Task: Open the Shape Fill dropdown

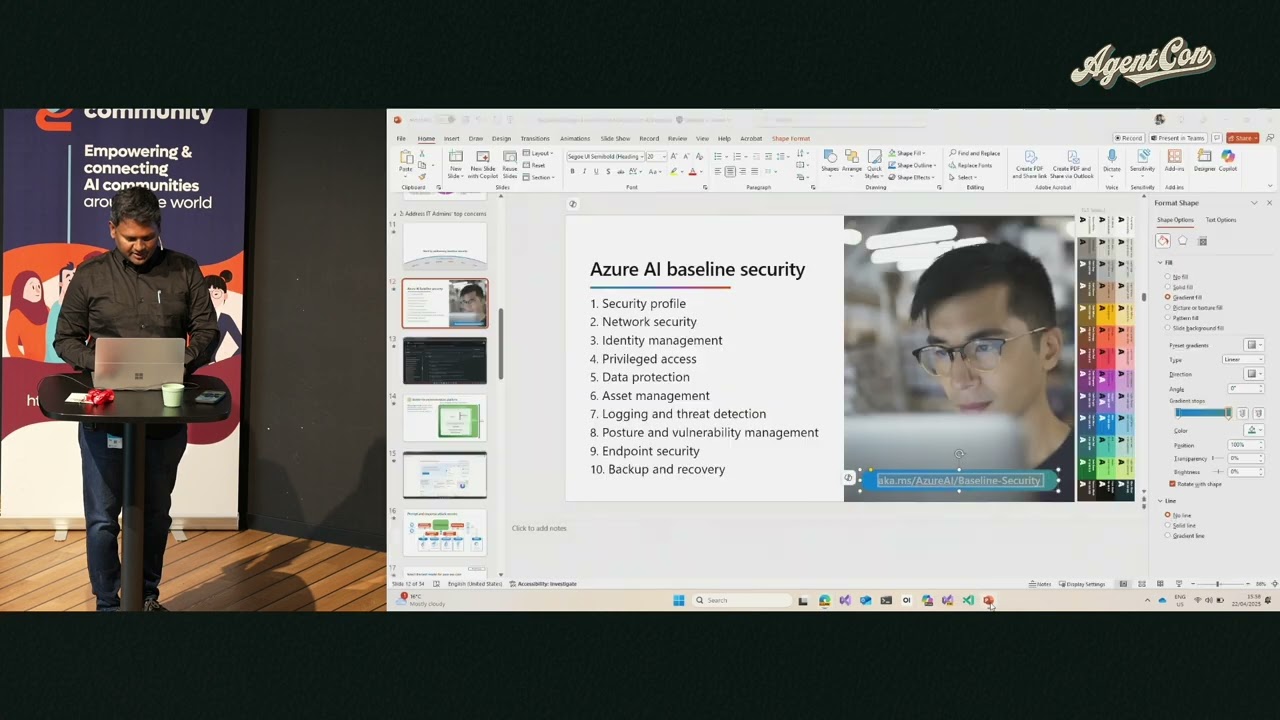Action: pos(909,153)
